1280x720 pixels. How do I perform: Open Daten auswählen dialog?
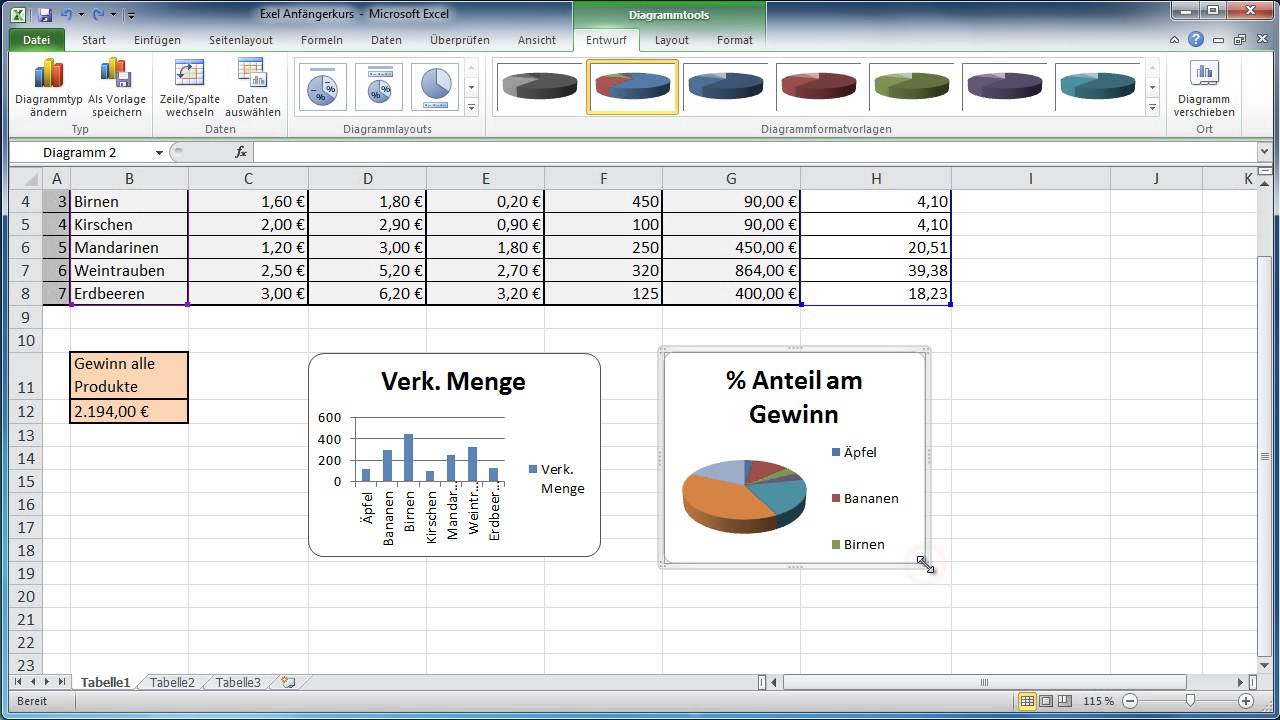(252, 88)
